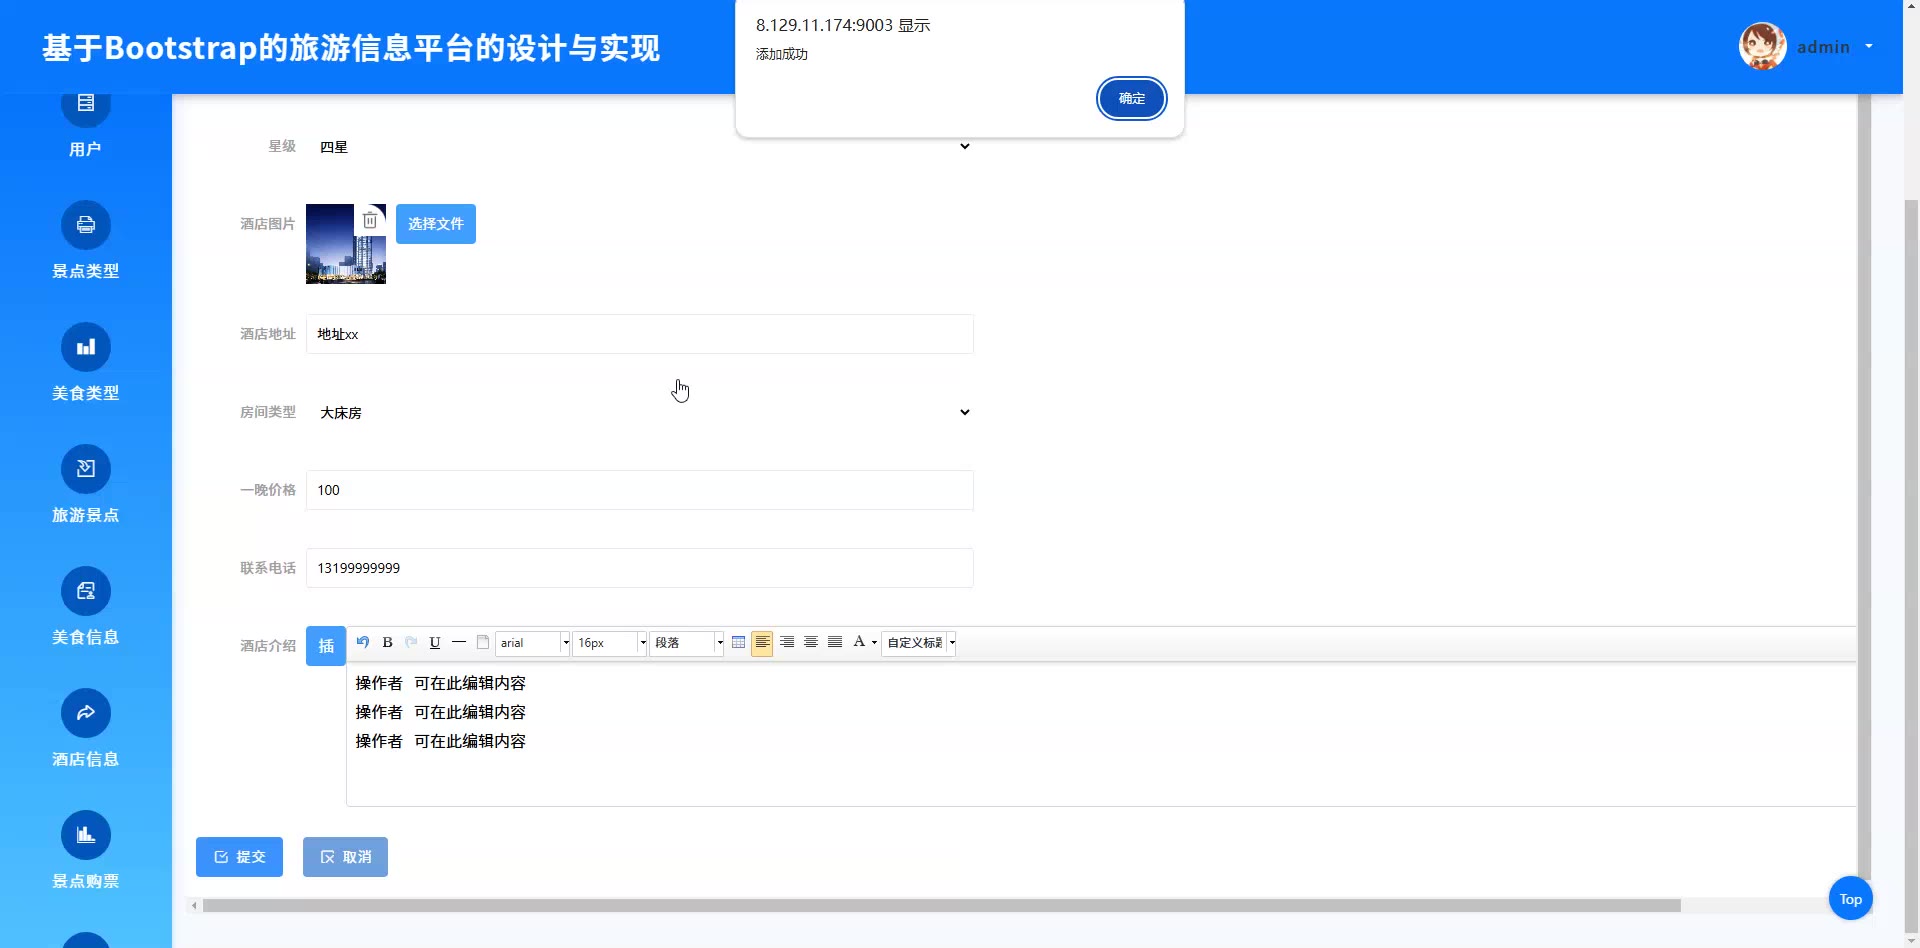Click the 酒店介绍 field label
The image size is (1920, 948).
pos(268,646)
